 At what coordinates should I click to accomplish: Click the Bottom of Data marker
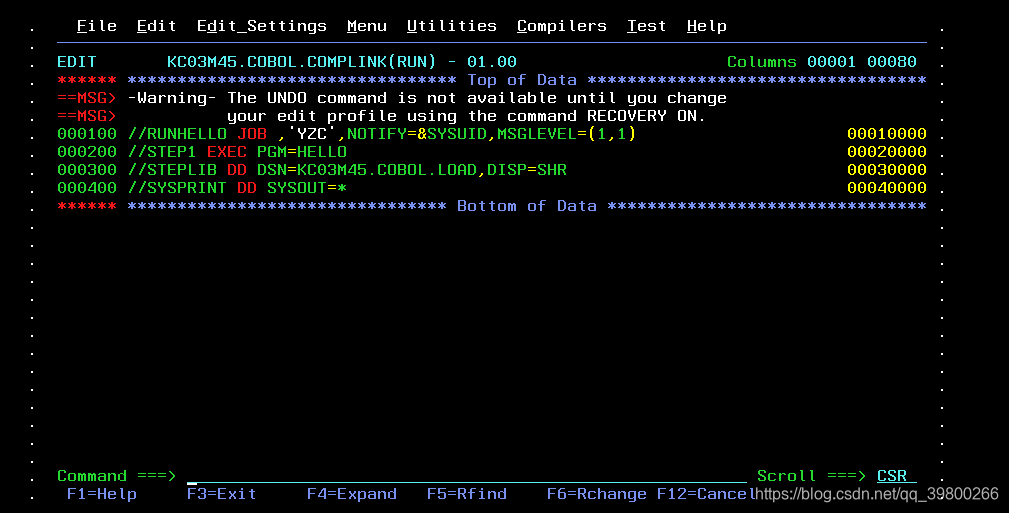tap(526, 206)
